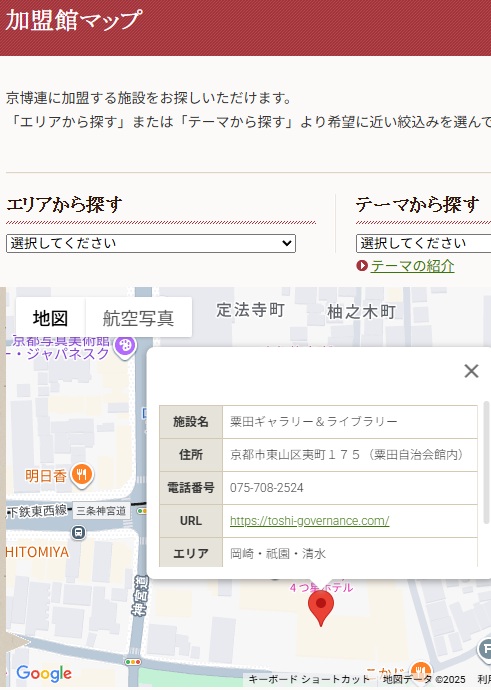The height and width of the screenshot is (690, 491).
Task: Select the 明日香 restaurant marker icon
Action: 82,476
